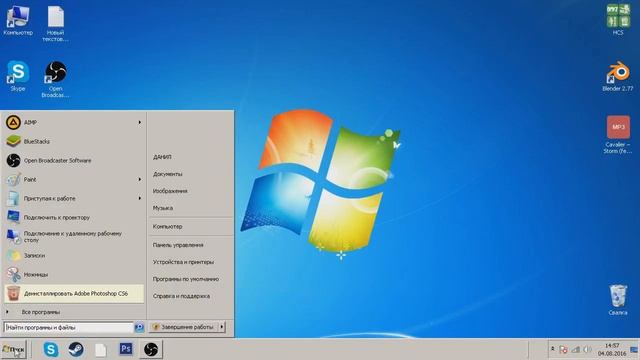Launch Записки sticky notes
The height and width of the screenshot is (360, 640).
point(74,256)
